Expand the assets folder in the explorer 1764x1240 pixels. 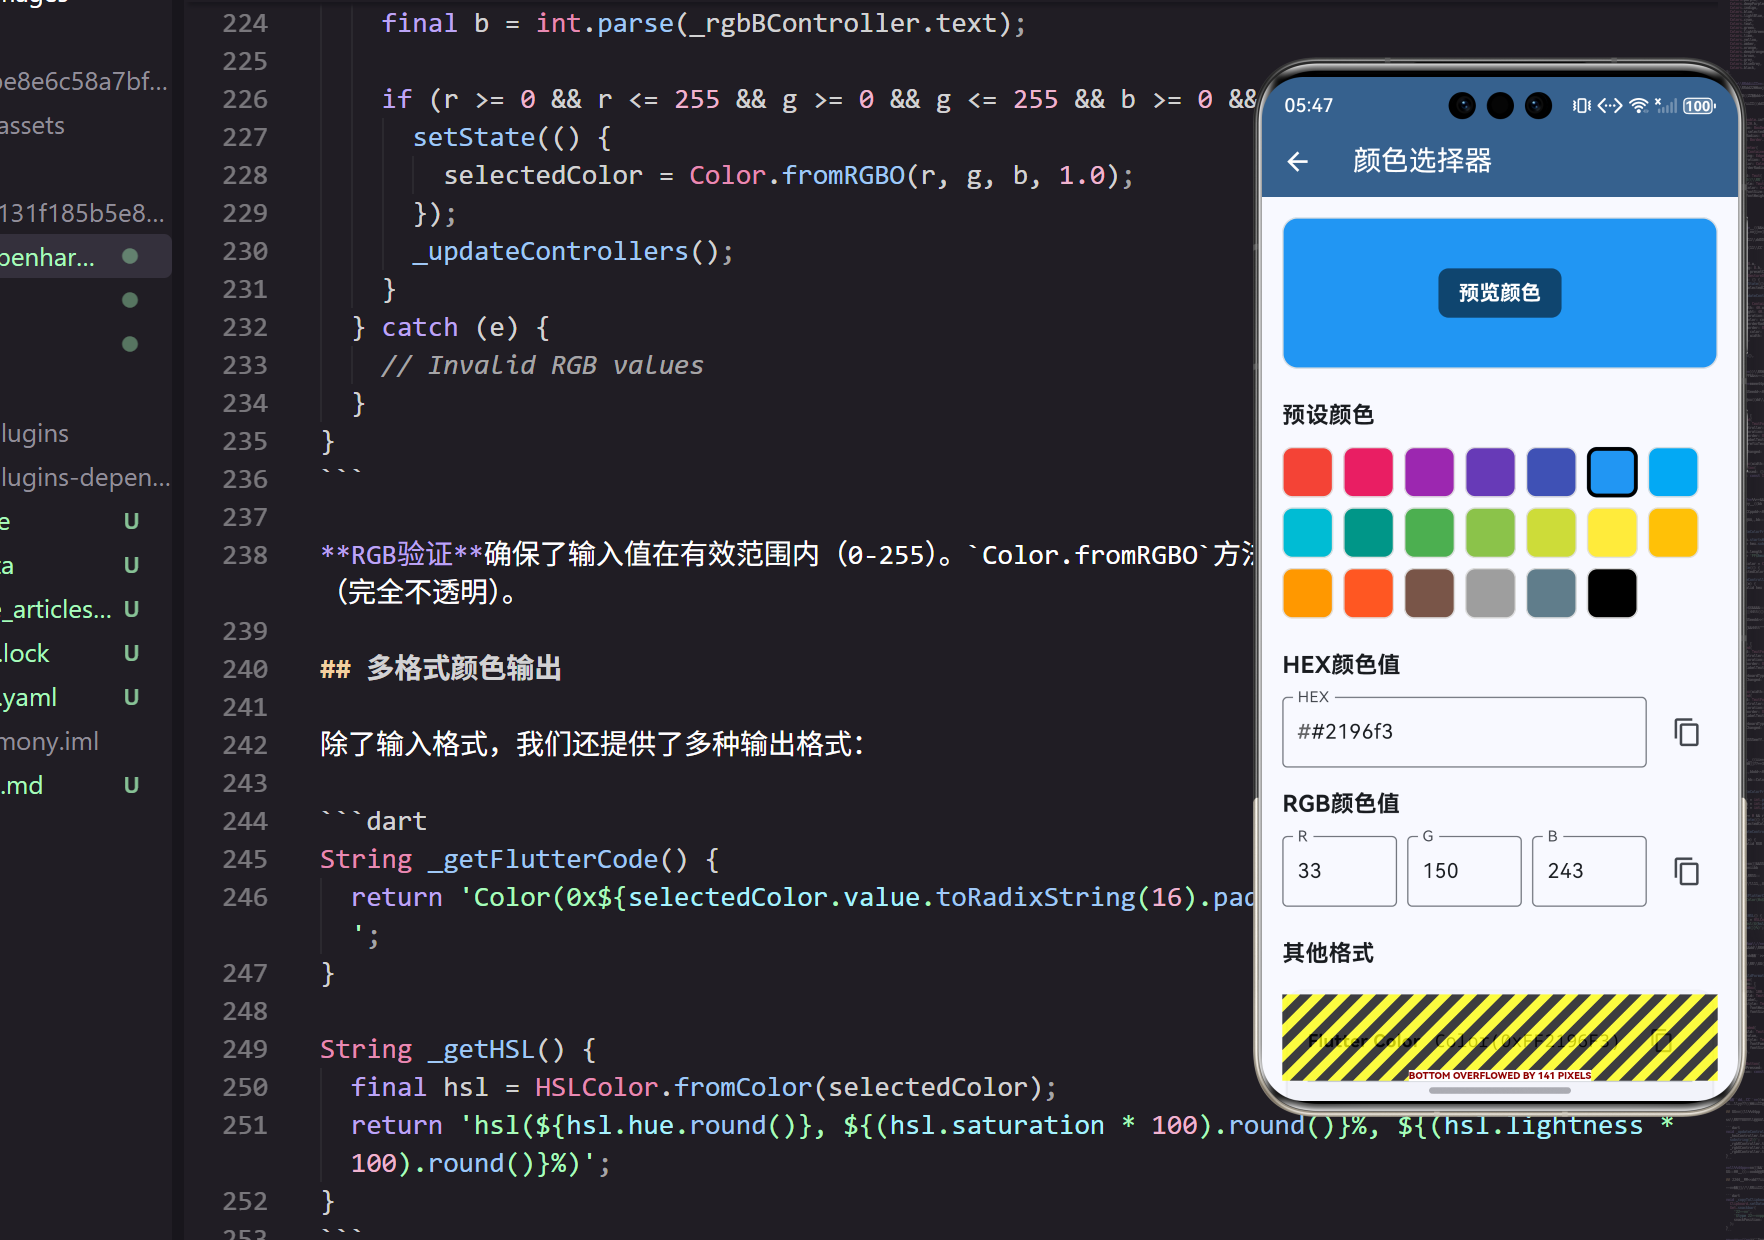coord(33,125)
